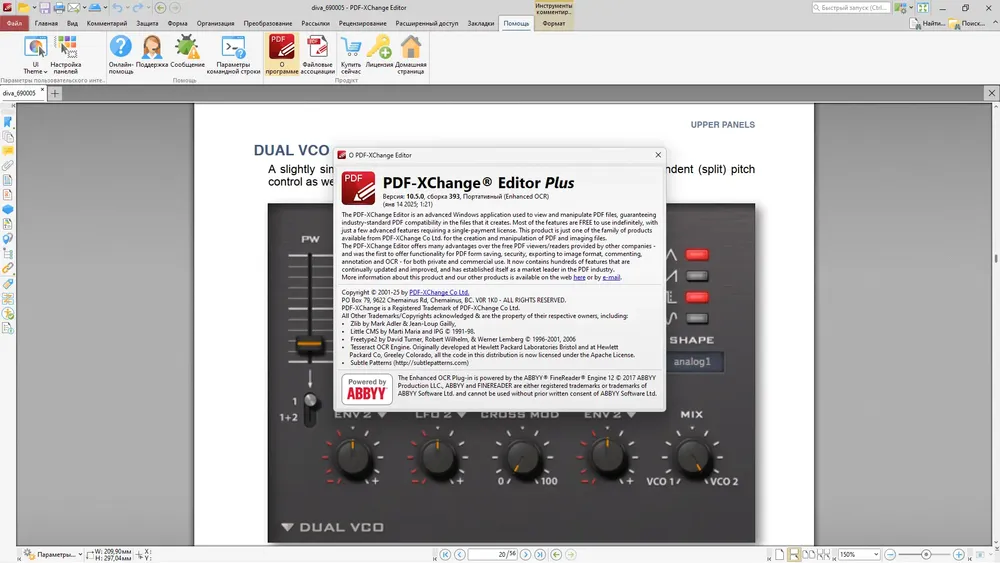Screen dimensions: 1000x563
Task: Click Купить сейчас cart icon
Action: (x=351, y=55)
